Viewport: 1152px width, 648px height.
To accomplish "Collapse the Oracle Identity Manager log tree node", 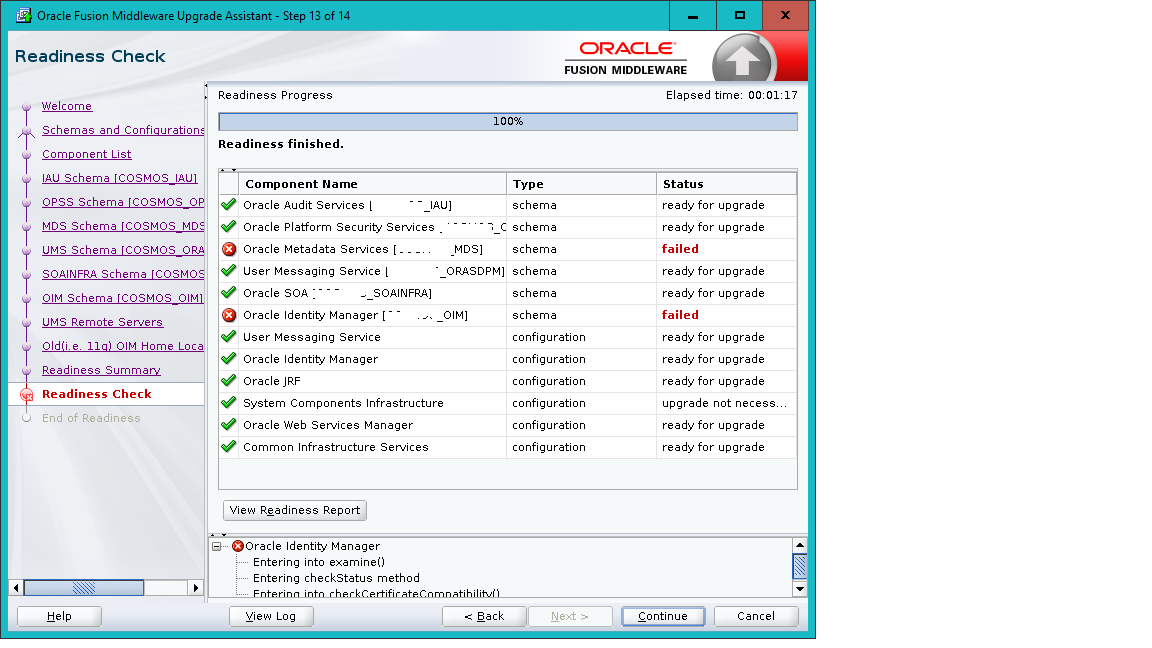I will [x=217, y=546].
